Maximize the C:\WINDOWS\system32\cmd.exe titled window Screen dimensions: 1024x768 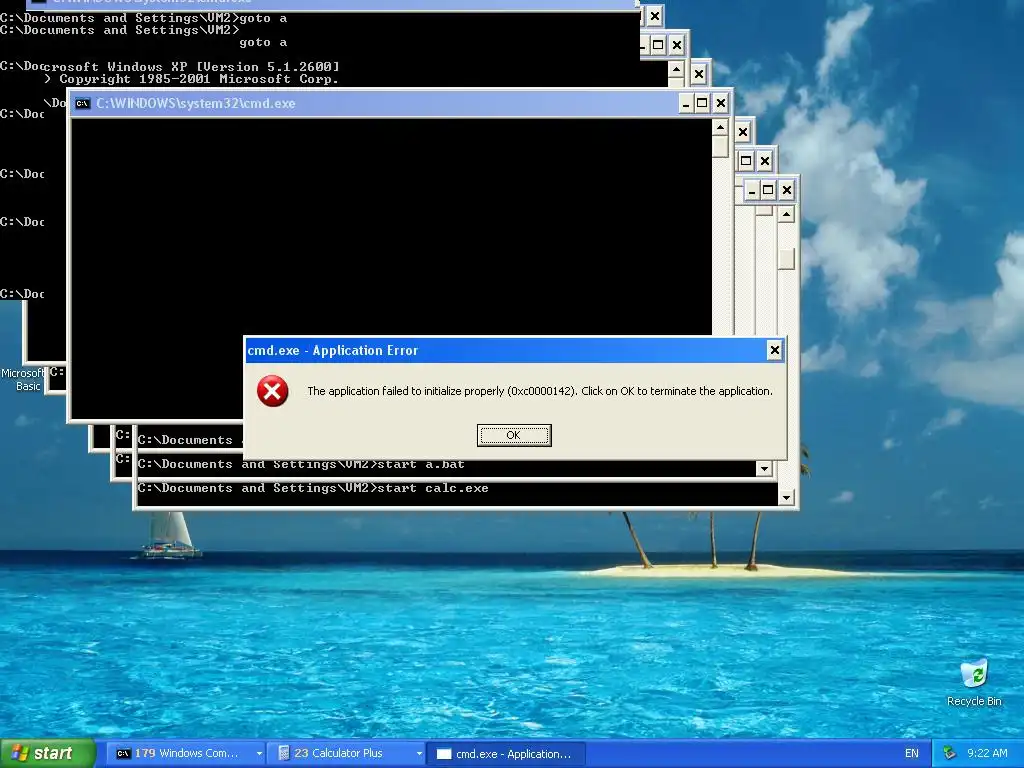(x=702, y=103)
